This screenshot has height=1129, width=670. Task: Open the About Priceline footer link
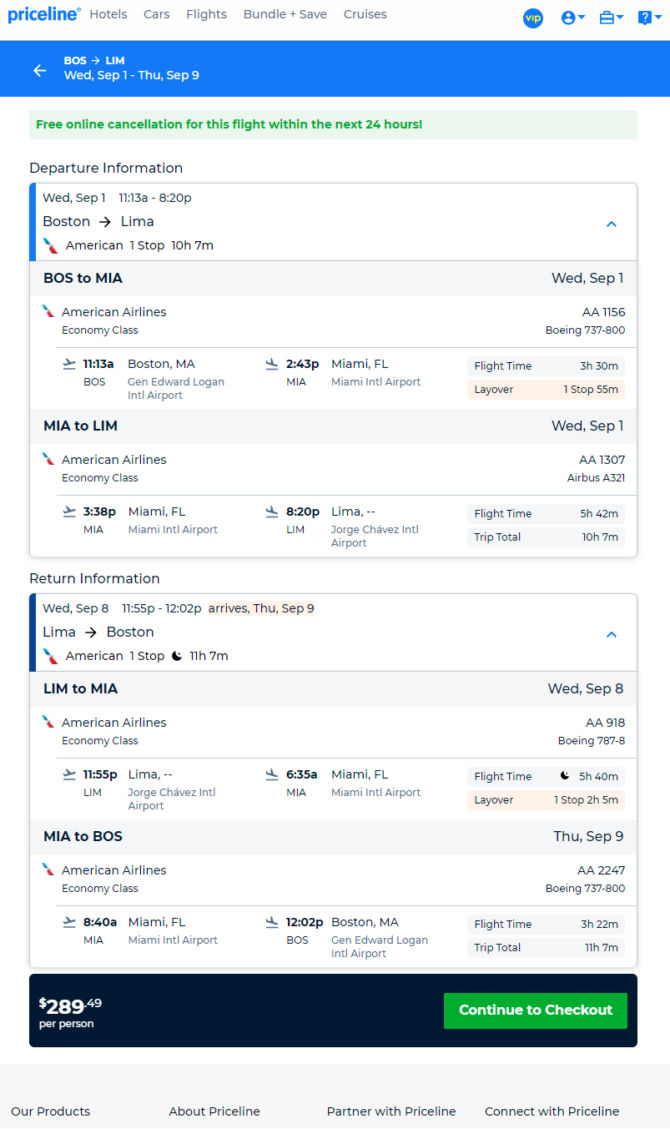[x=214, y=1111]
